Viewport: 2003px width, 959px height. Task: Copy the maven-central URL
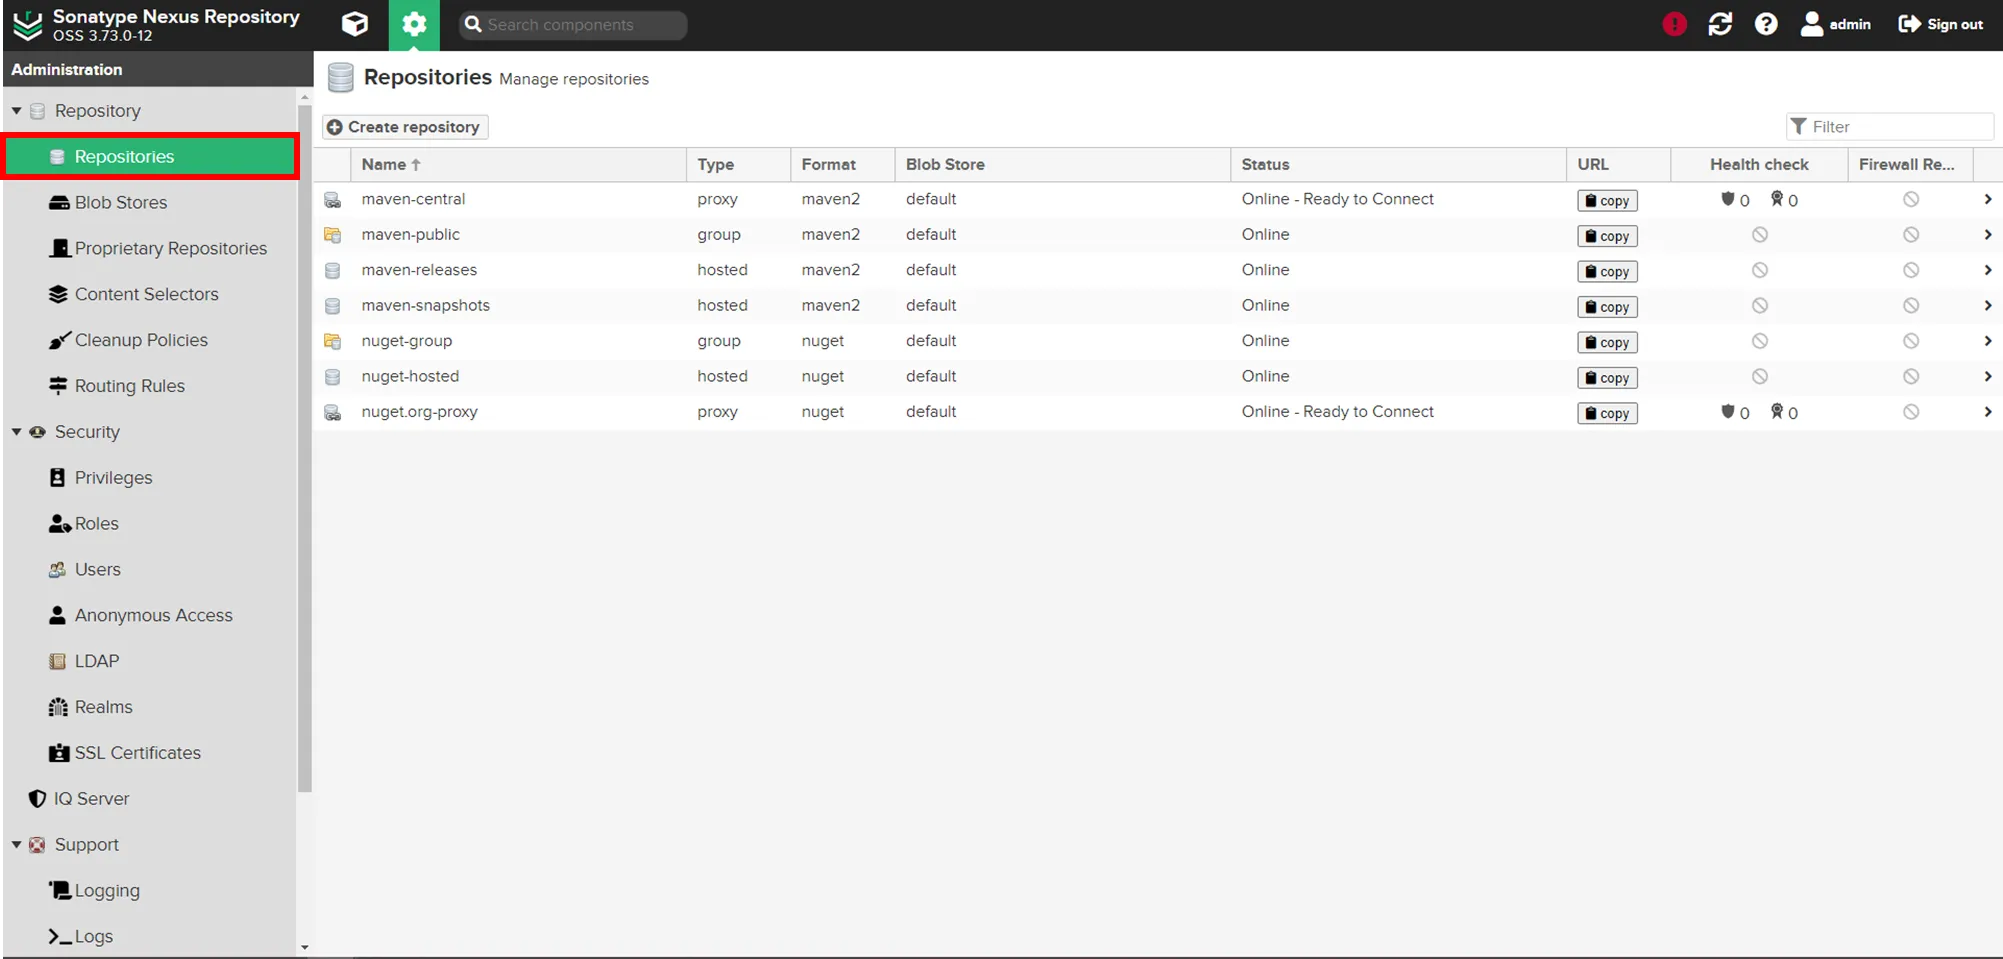(x=1607, y=201)
